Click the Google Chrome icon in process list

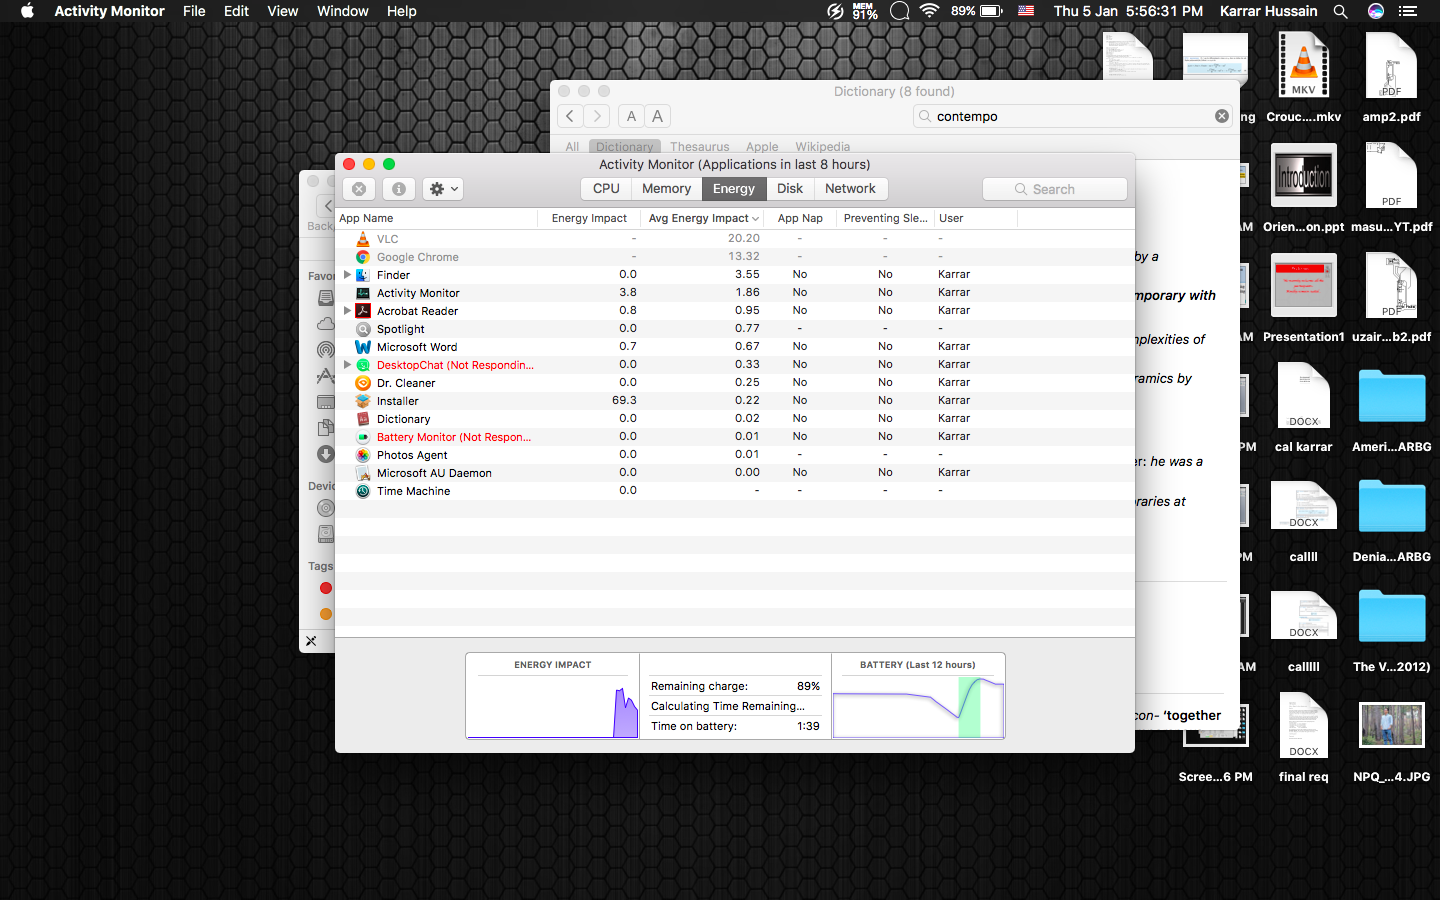click(x=363, y=257)
